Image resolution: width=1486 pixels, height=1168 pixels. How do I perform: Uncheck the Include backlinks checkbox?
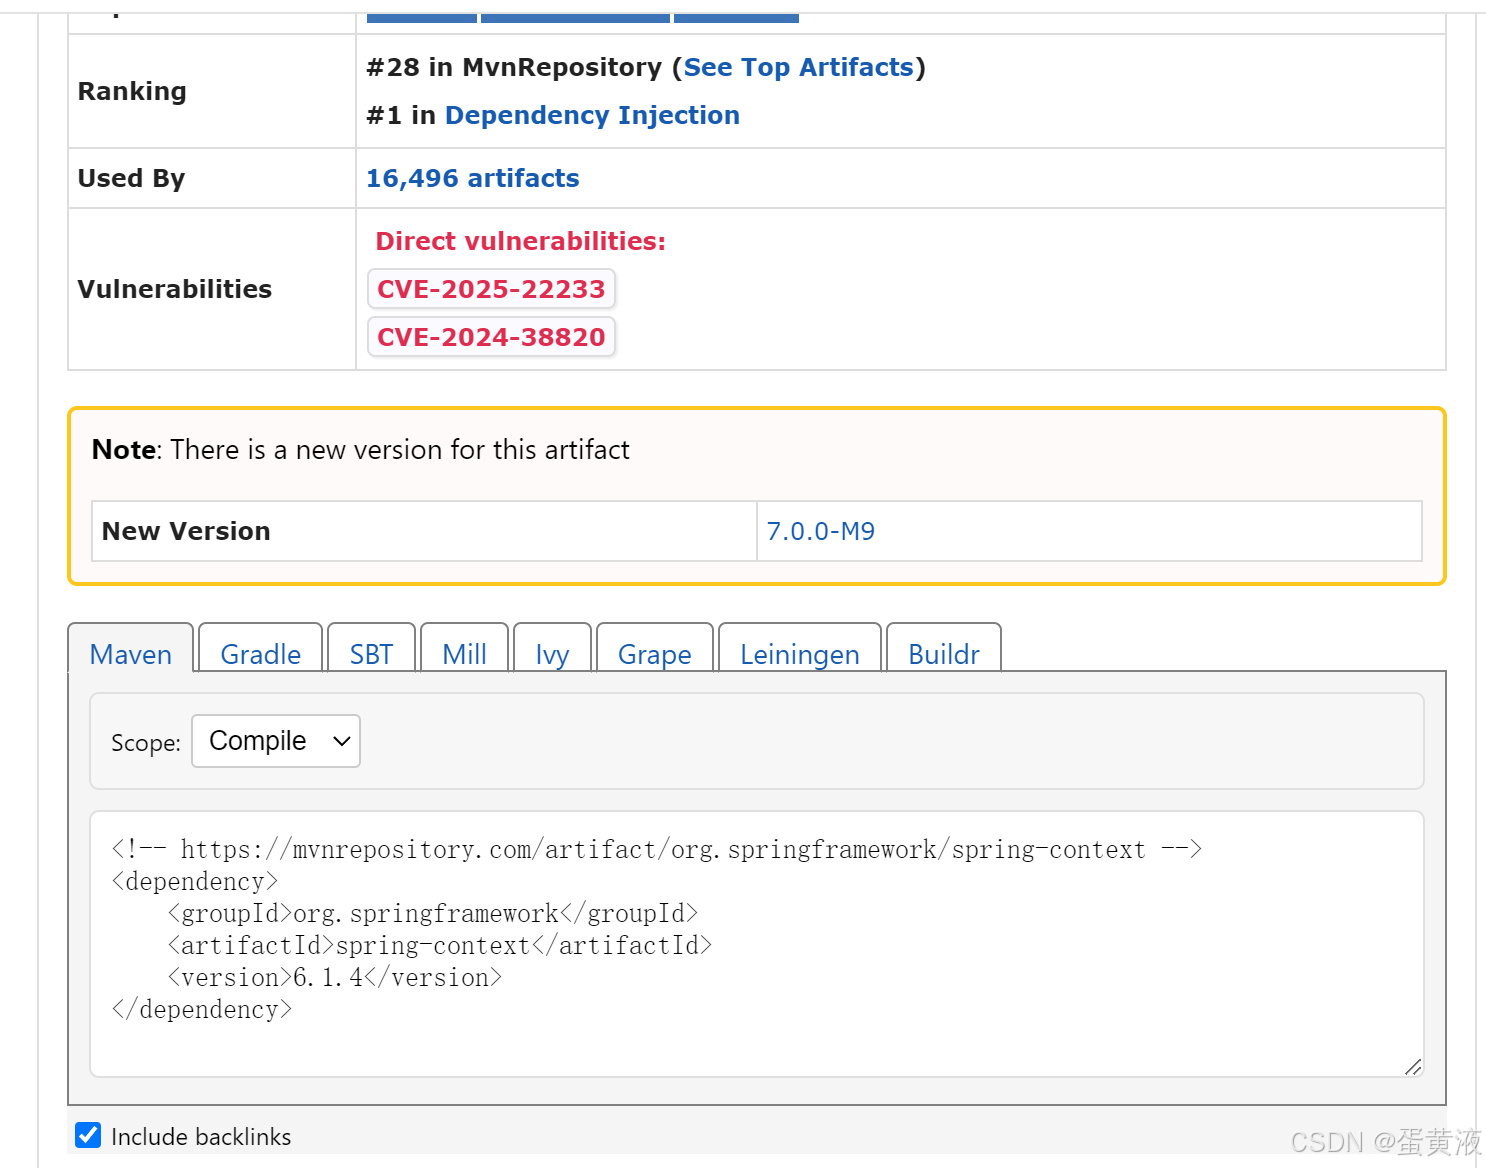88,1135
